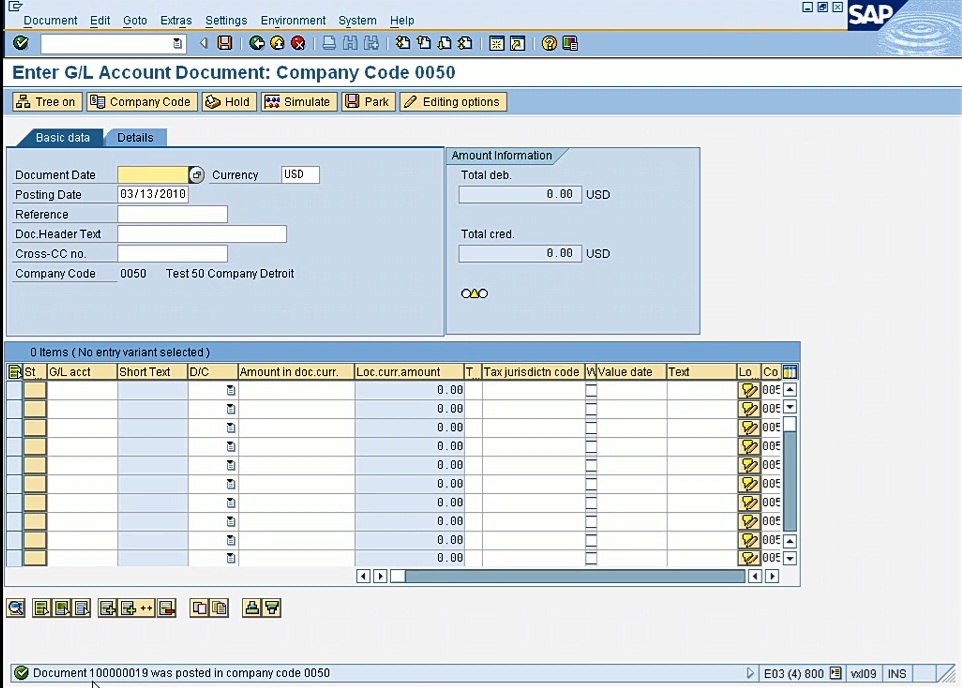Click the Choose Detail magnifier icon below table
962x688 pixels.
click(x=16, y=608)
